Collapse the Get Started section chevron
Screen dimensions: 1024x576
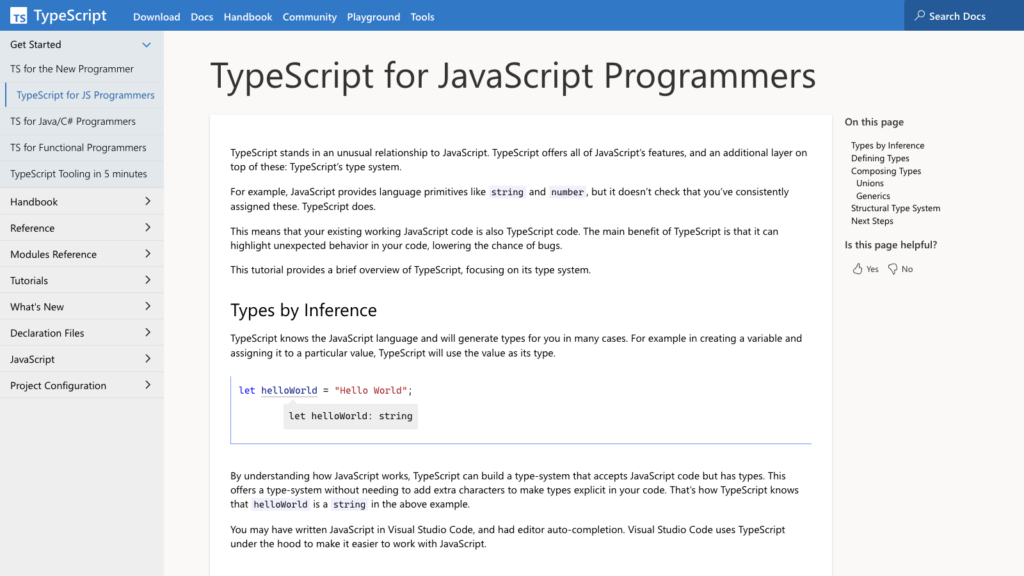click(146, 44)
